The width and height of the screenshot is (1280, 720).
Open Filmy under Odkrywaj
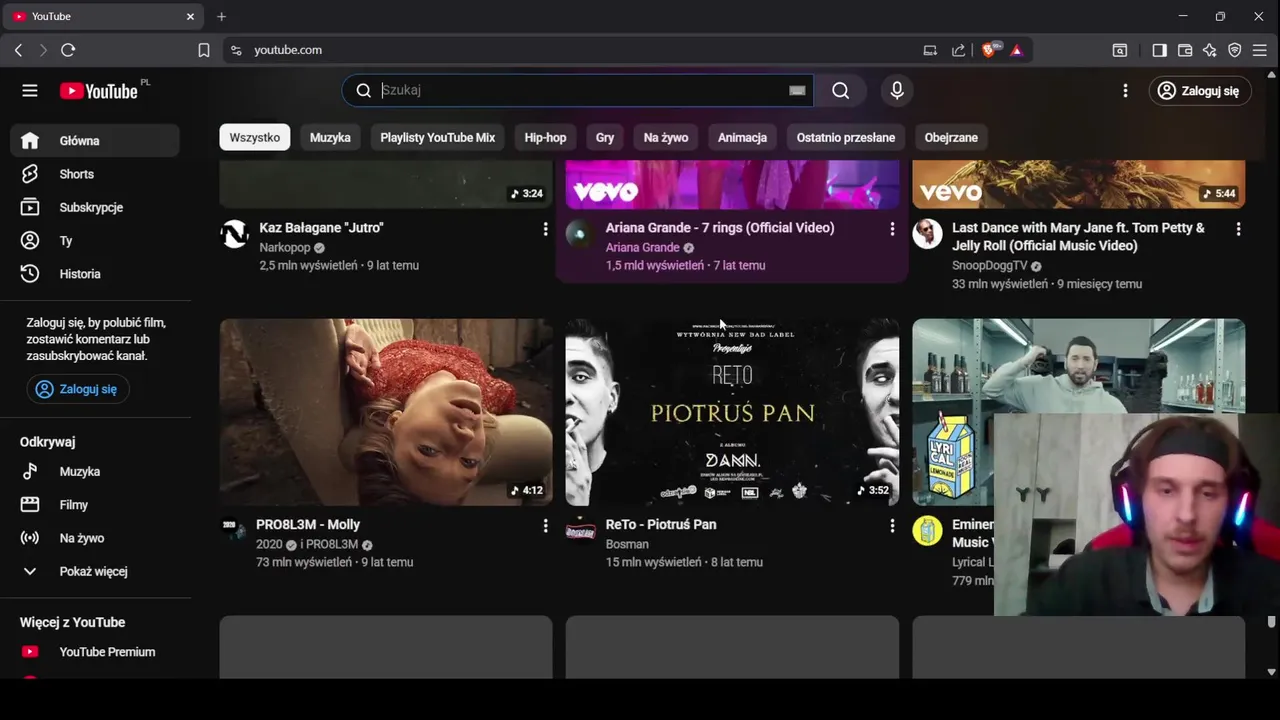pyautogui.click(x=95, y=505)
